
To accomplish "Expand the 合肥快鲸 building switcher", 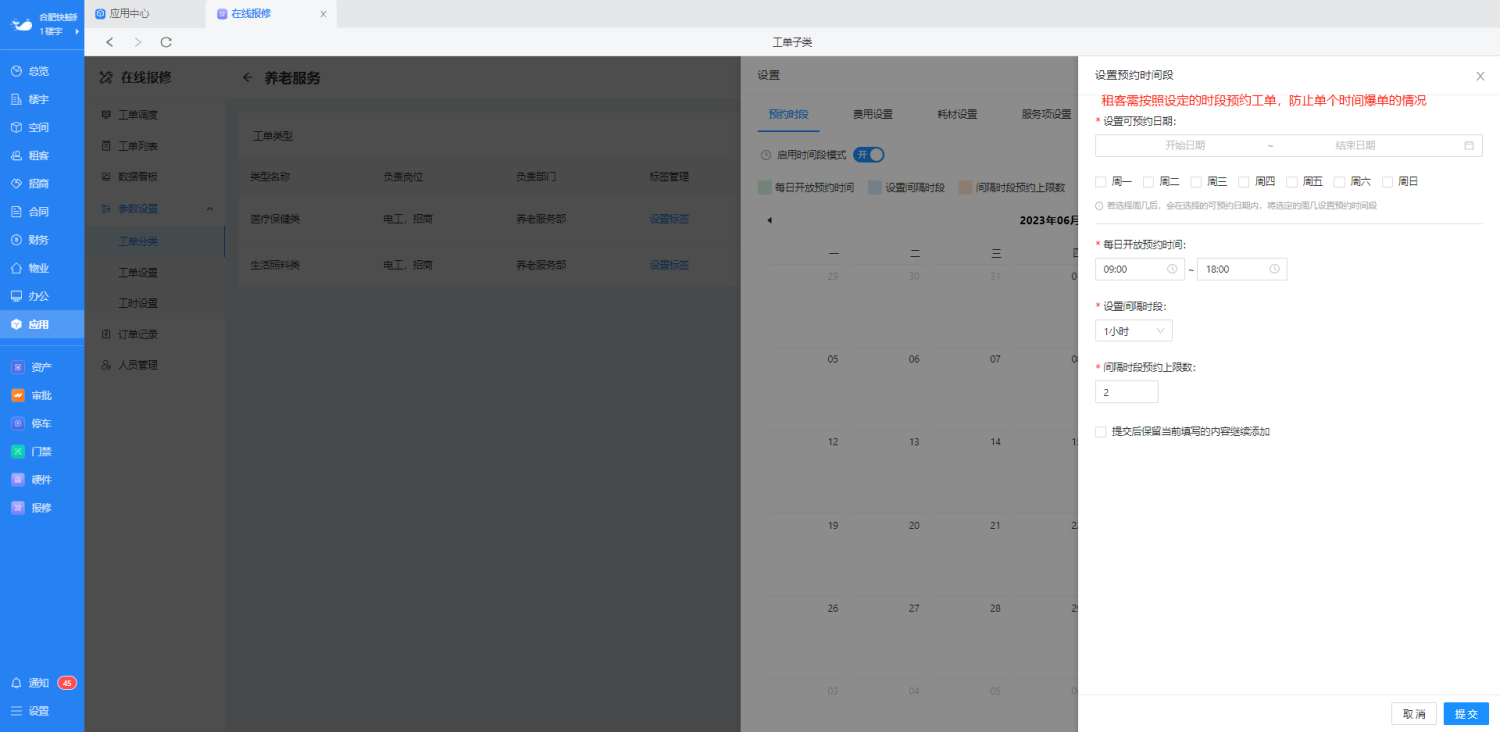I will tap(77, 32).
